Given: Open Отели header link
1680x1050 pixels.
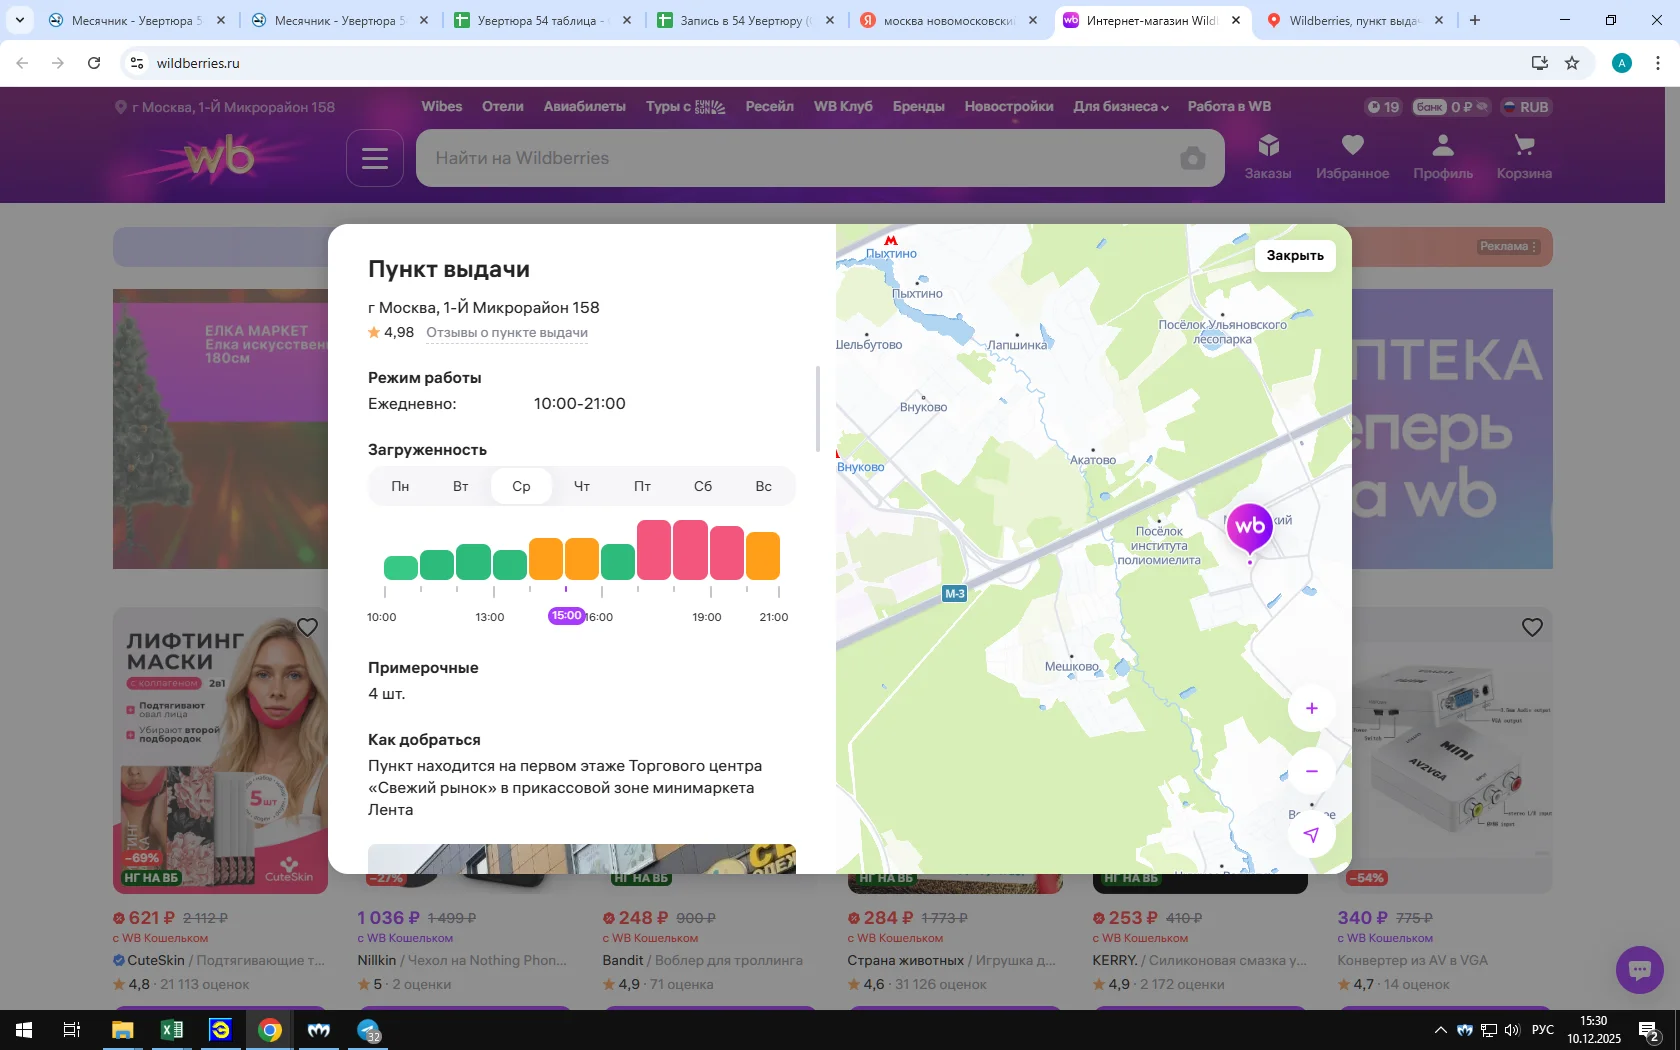Looking at the screenshot, I should [x=503, y=106].
